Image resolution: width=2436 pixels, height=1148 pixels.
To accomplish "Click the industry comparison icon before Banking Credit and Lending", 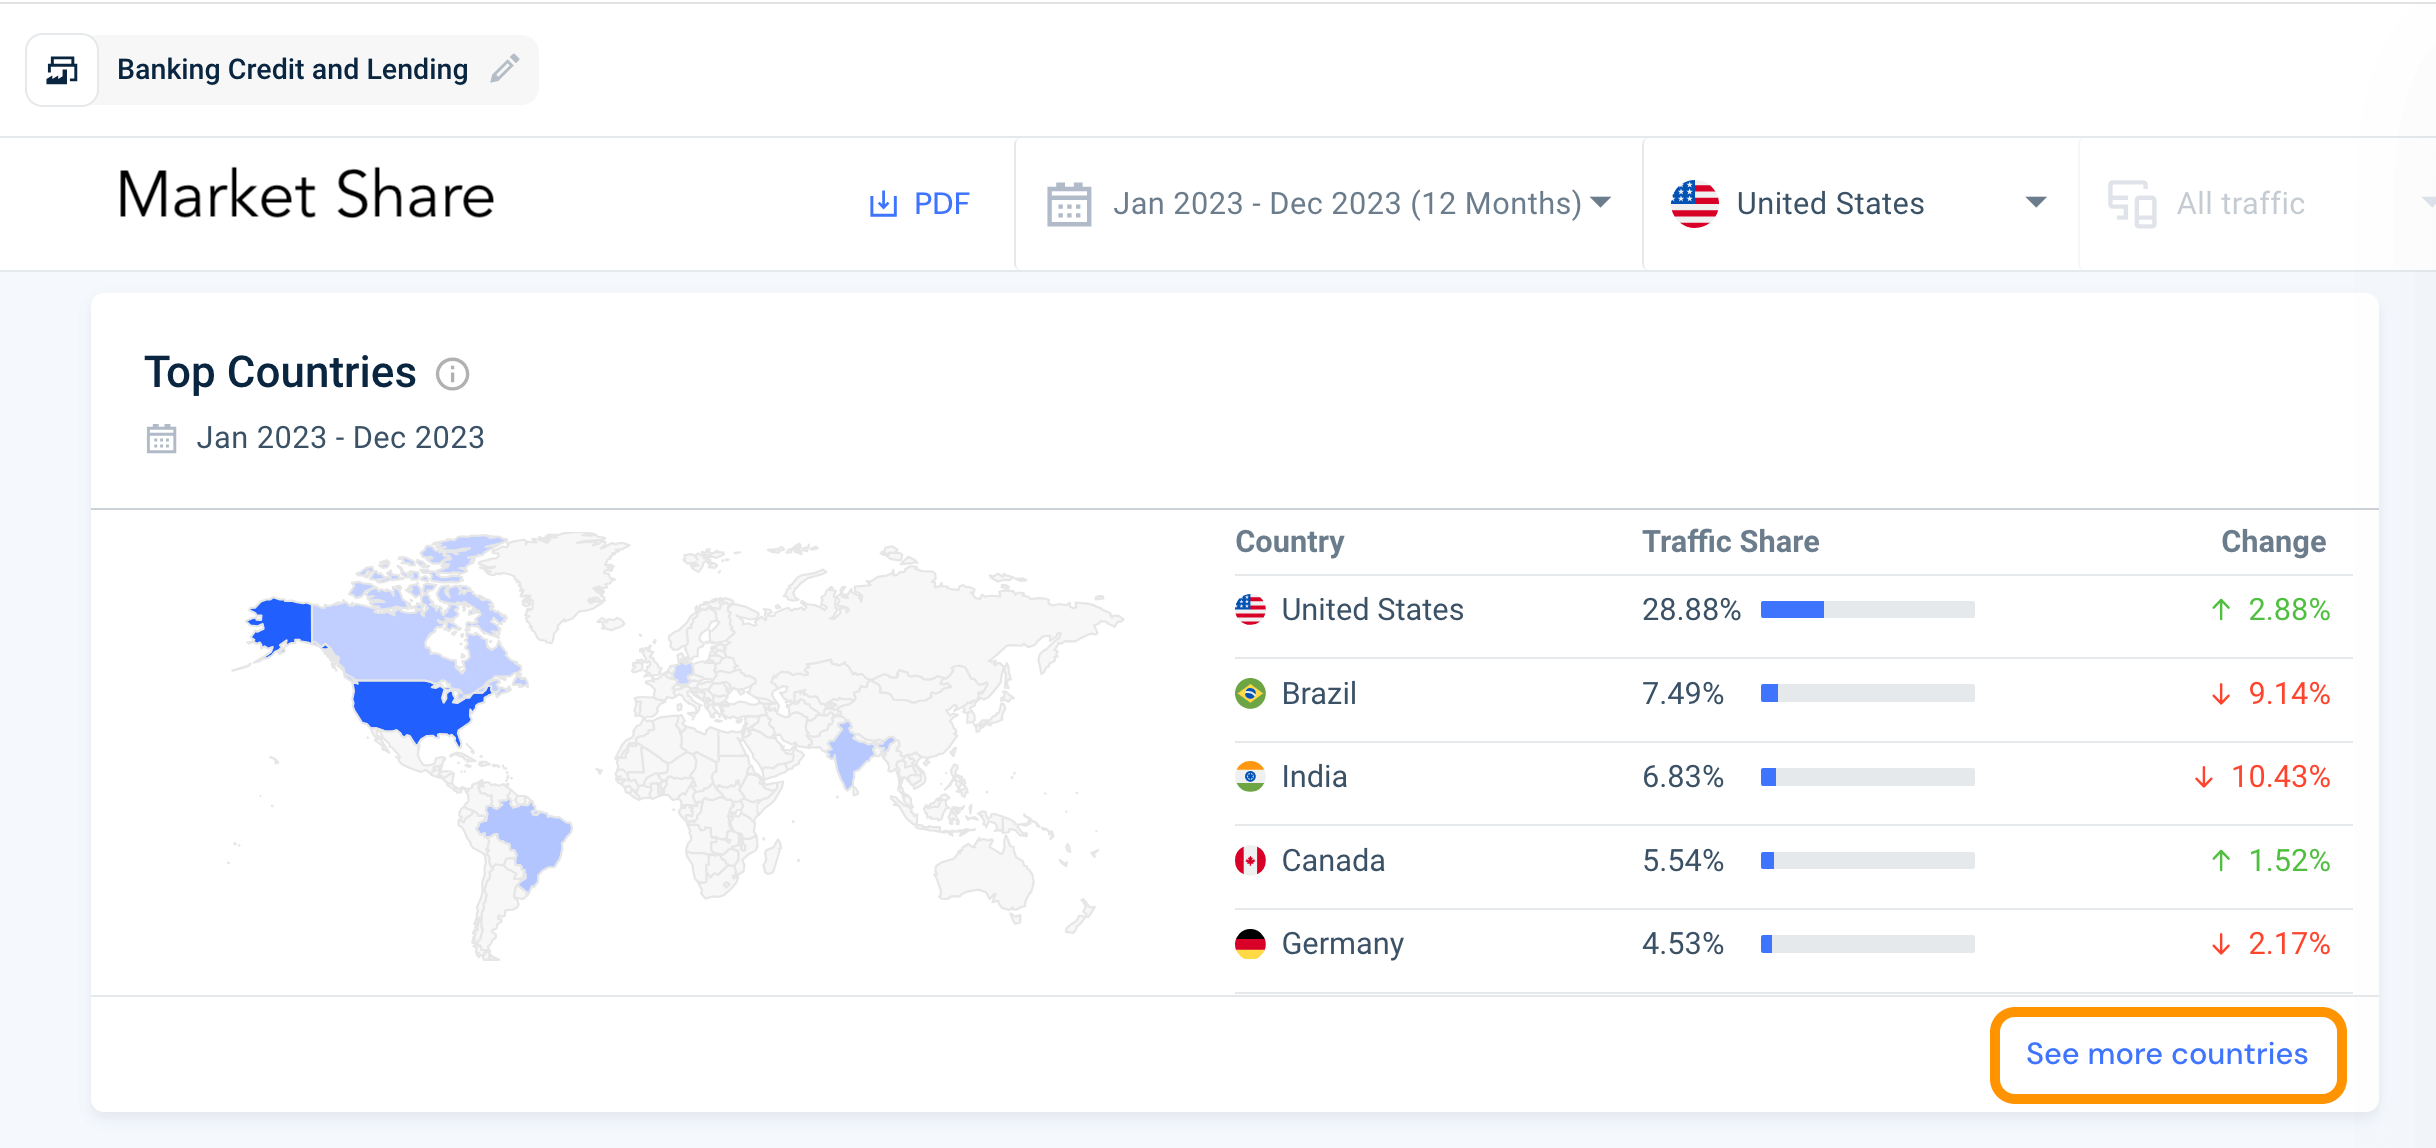I will pyautogui.click(x=61, y=69).
